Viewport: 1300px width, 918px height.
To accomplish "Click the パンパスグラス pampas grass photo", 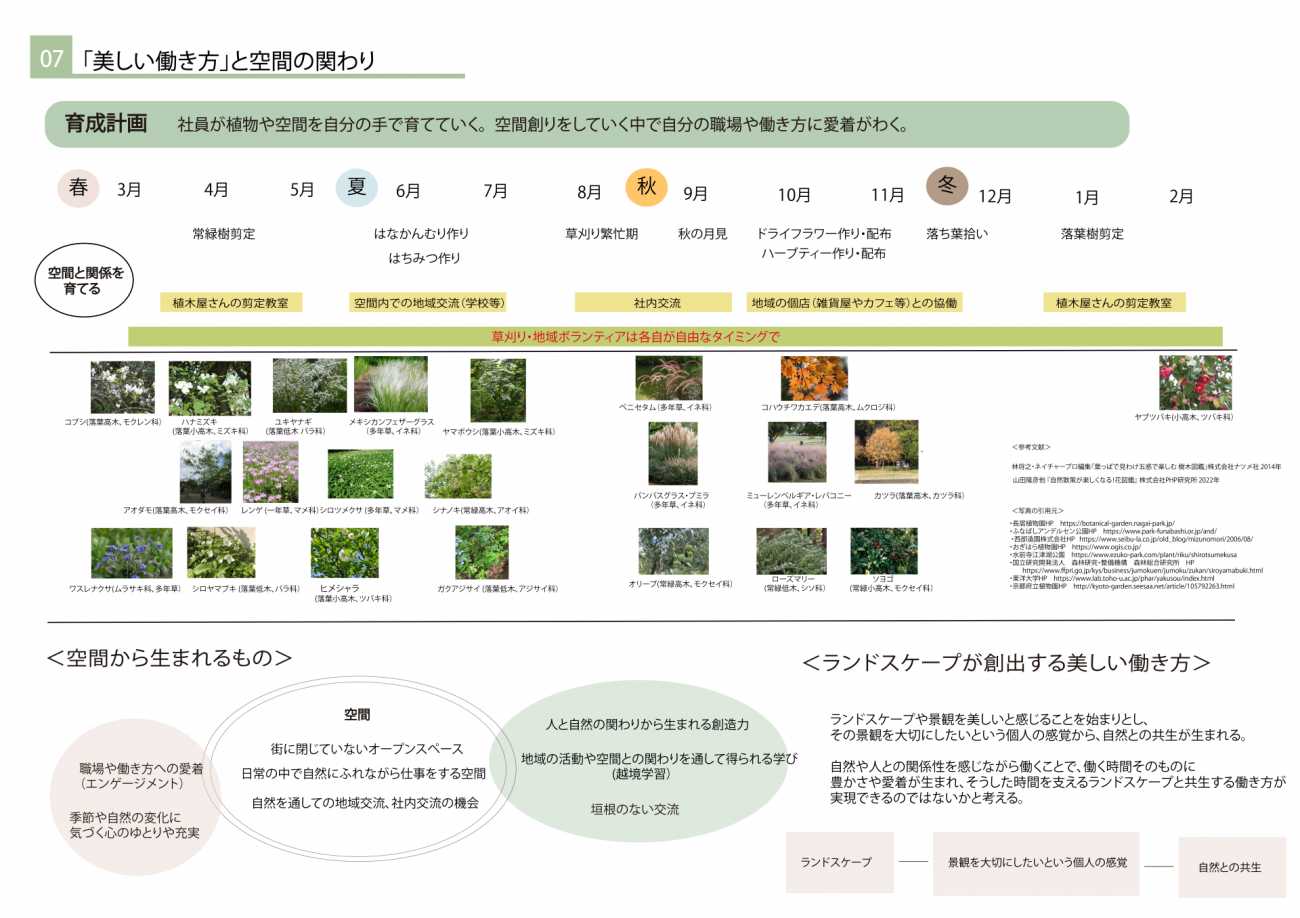I will point(672,454).
